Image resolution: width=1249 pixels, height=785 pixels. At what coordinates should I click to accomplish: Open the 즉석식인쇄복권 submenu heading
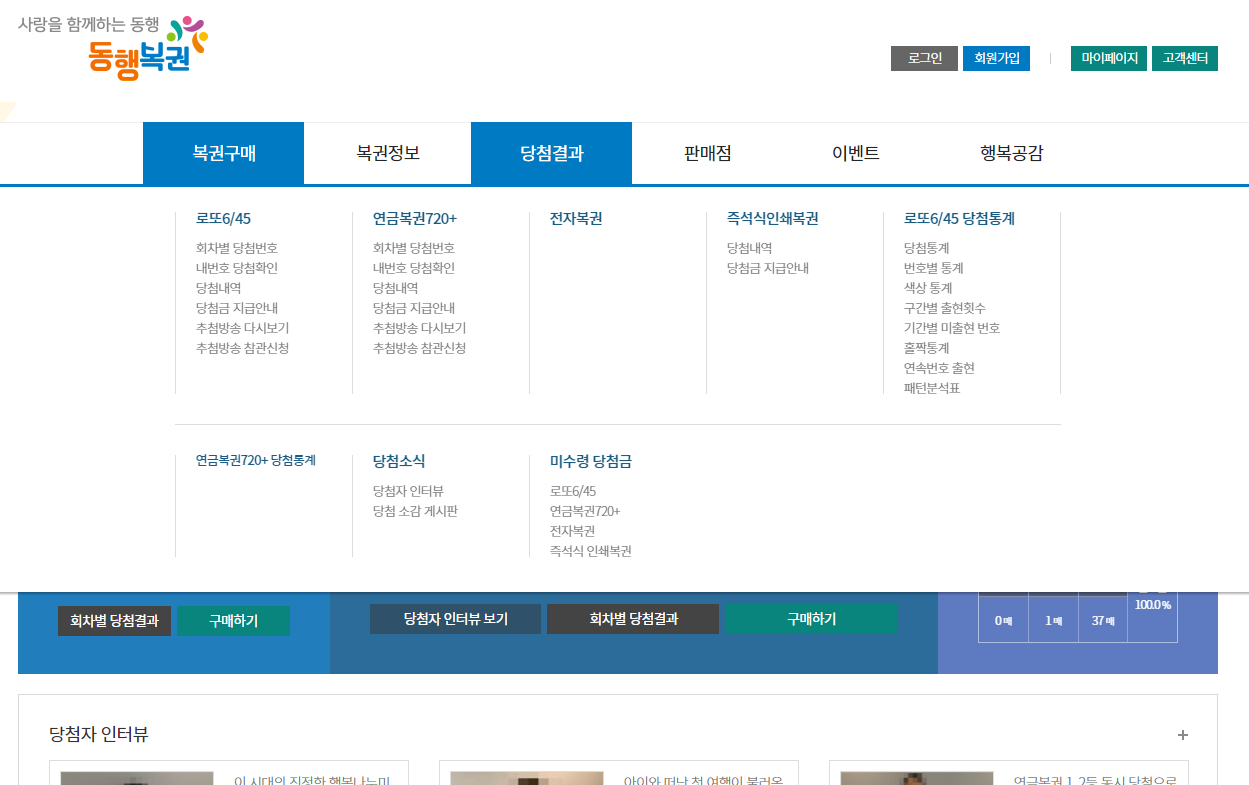pyautogui.click(x=773, y=218)
